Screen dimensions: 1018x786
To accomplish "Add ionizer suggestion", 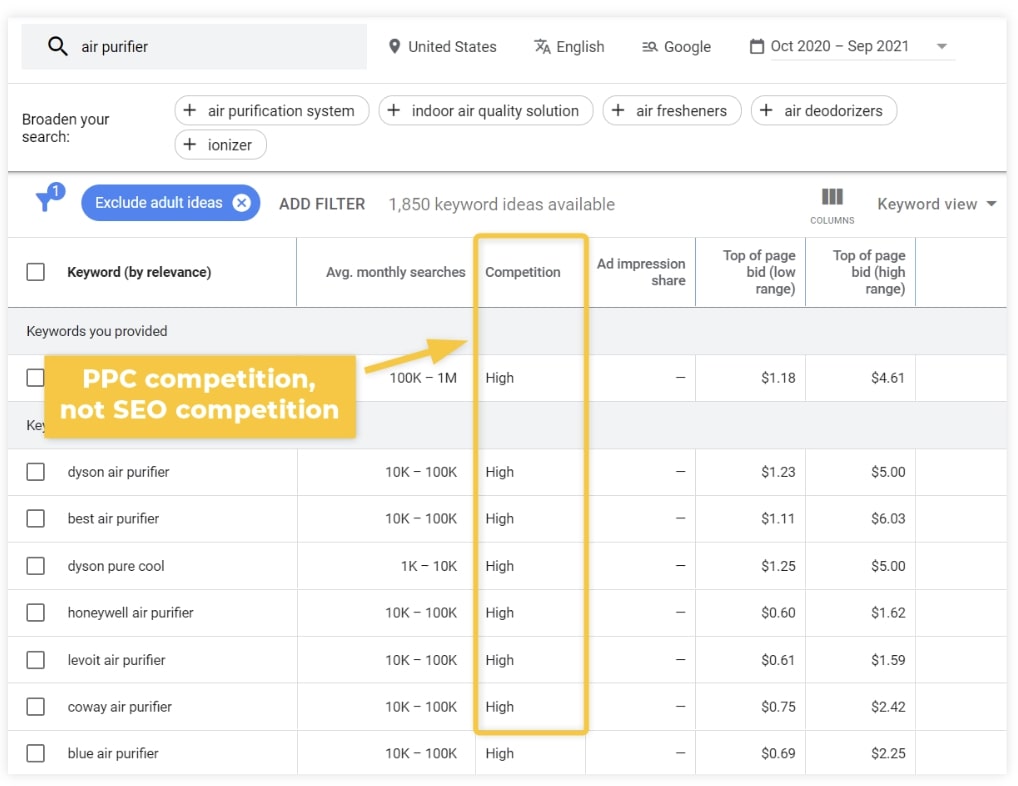I will [x=220, y=144].
